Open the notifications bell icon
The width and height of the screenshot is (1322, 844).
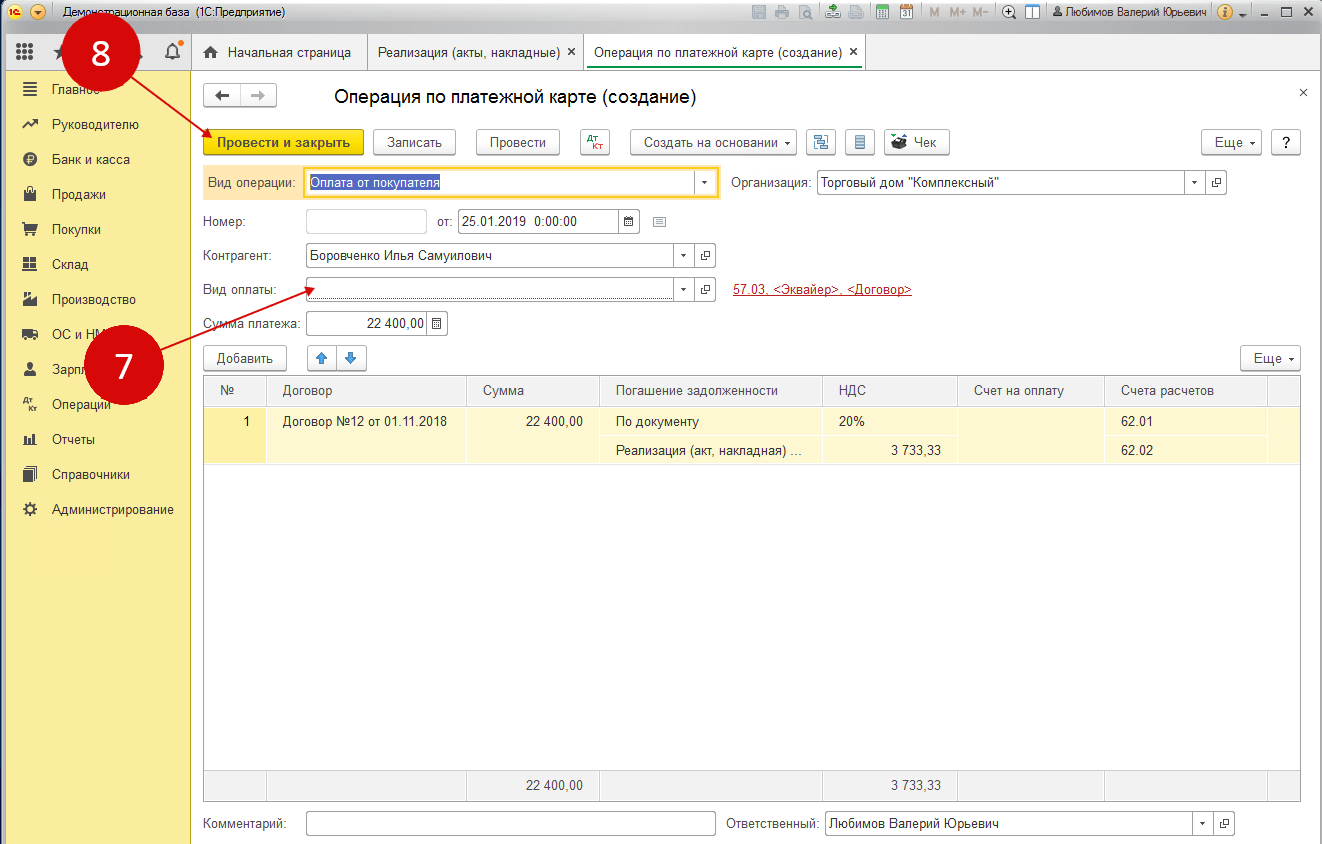pos(173,52)
